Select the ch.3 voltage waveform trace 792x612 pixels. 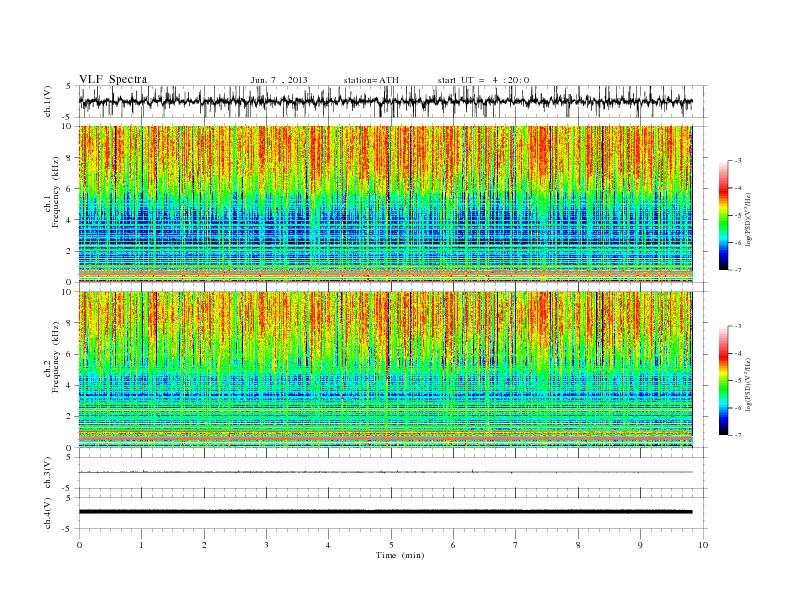pos(385,472)
